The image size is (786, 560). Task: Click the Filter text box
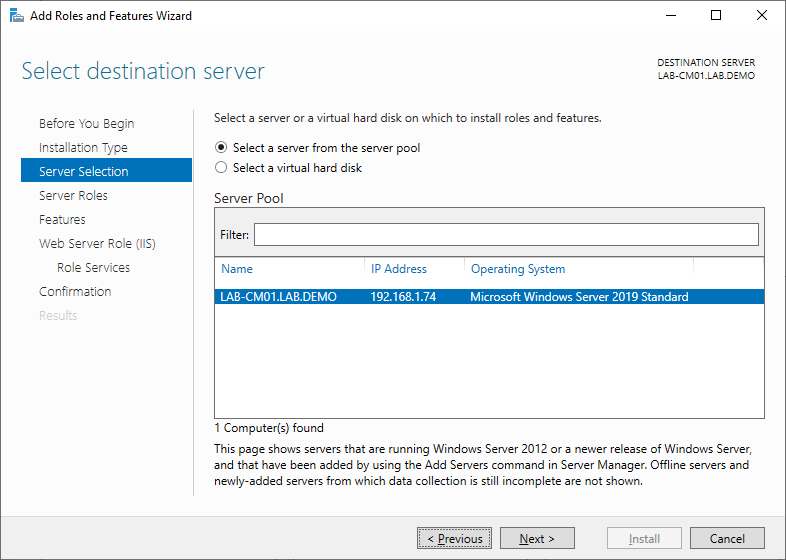[506, 235]
